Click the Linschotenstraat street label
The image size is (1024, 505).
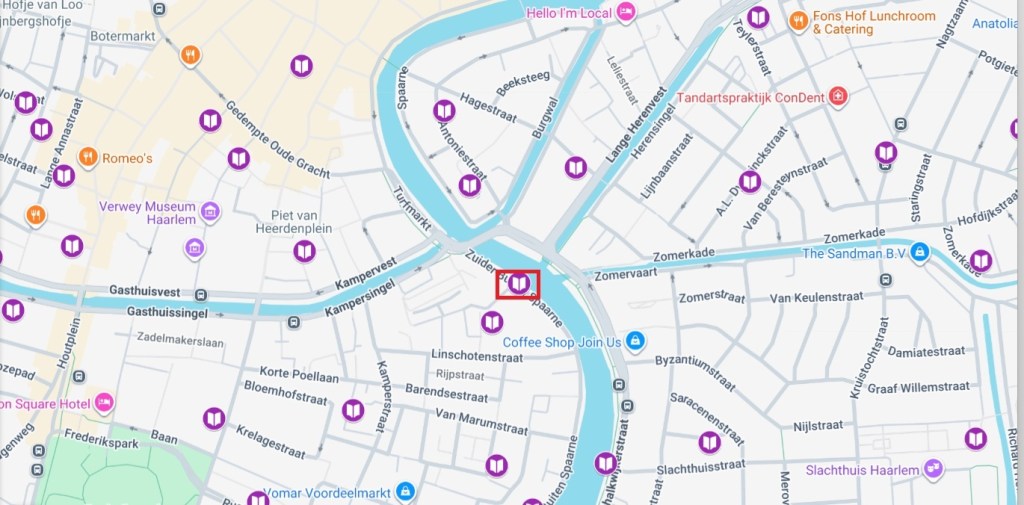(477, 357)
